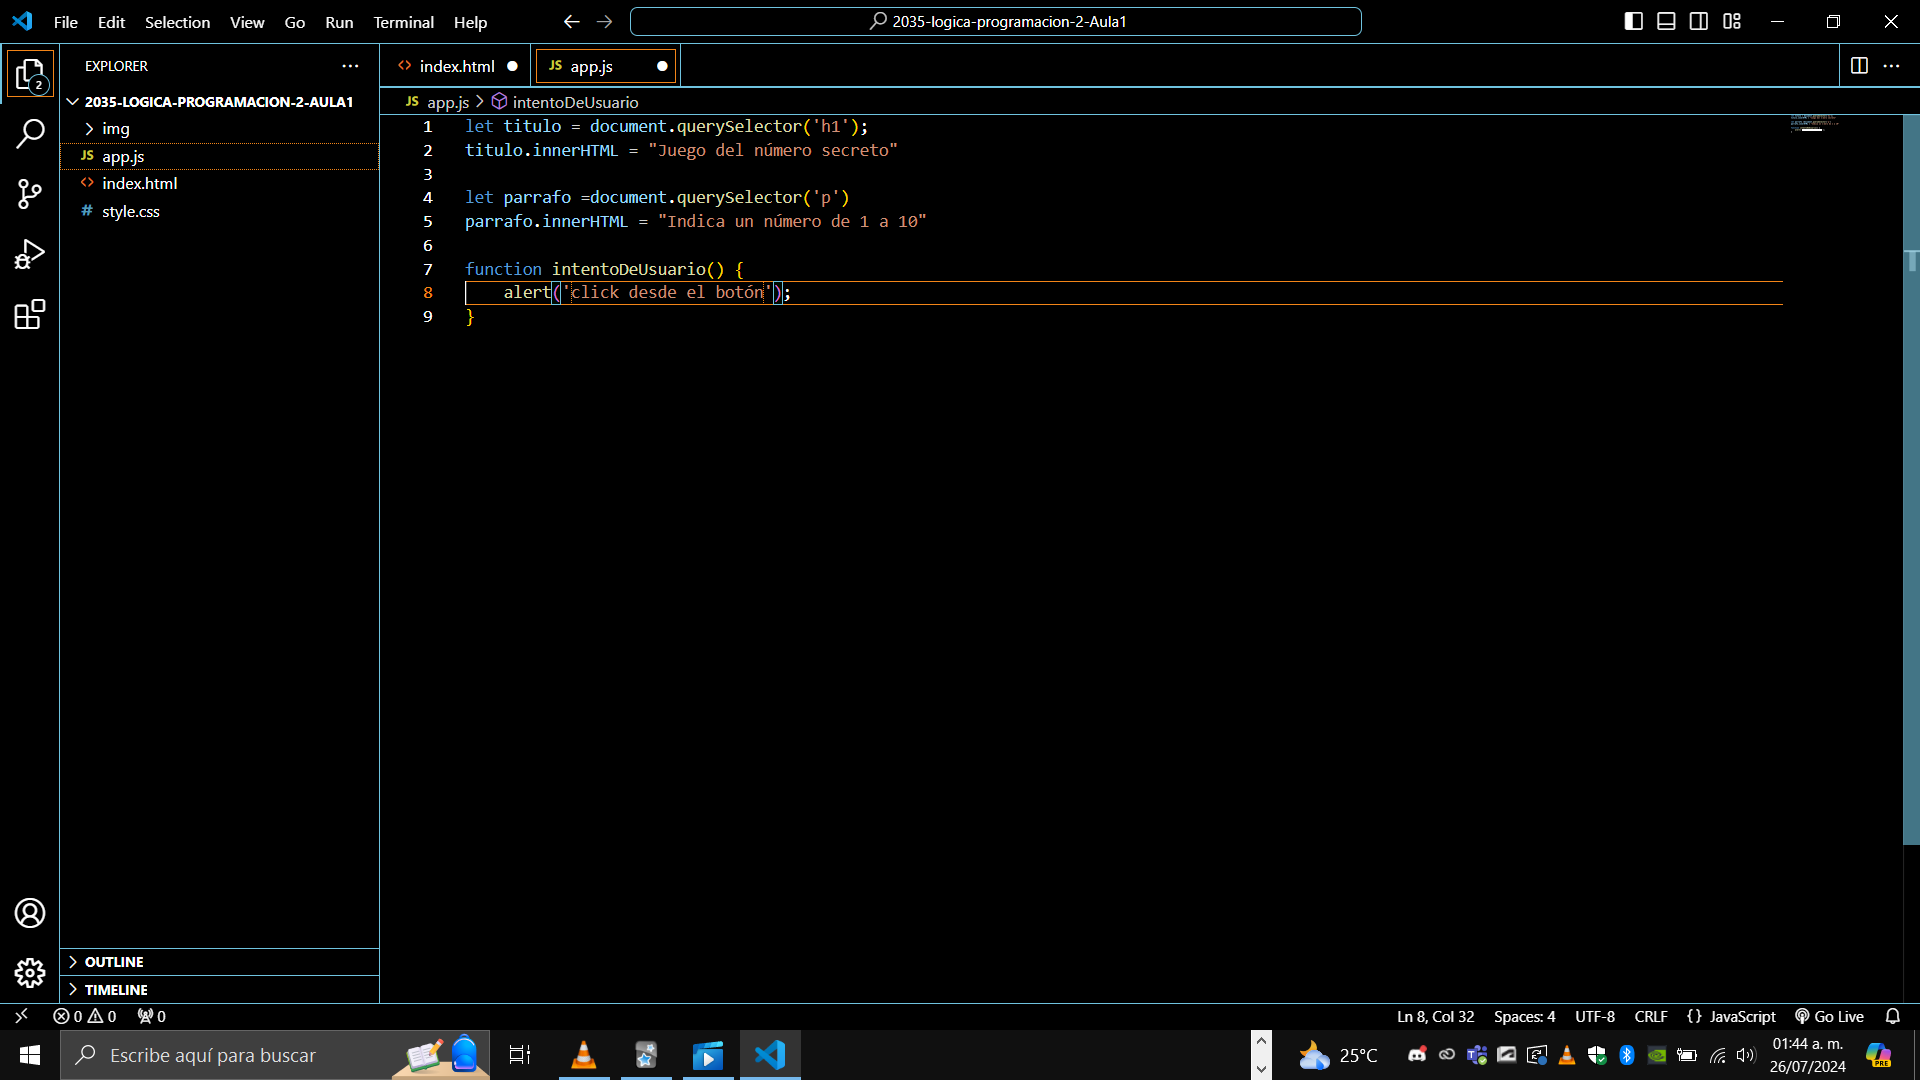Open the Selection menu
The width and height of the screenshot is (1920, 1080).
click(177, 22)
